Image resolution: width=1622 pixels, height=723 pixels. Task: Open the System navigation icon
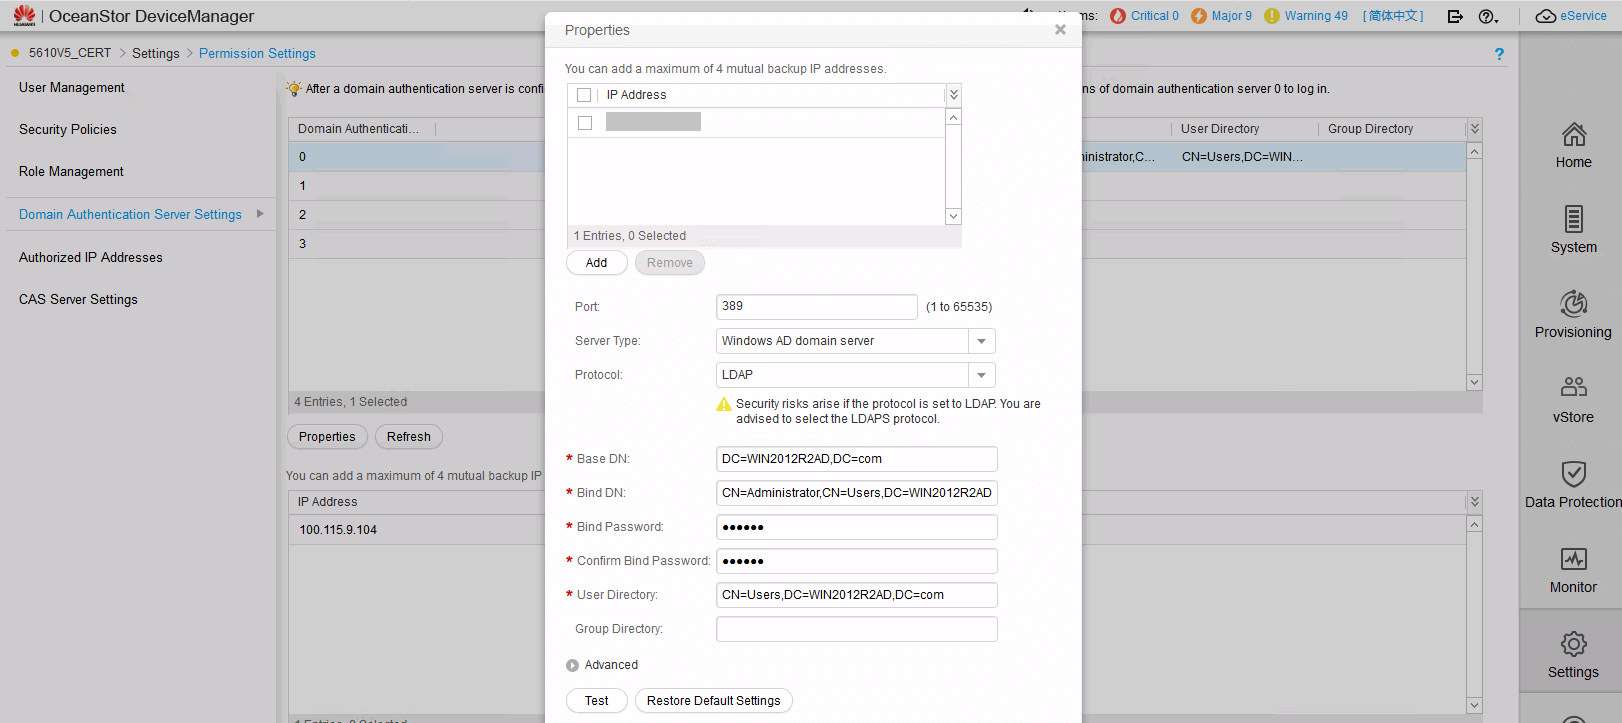click(x=1573, y=219)
